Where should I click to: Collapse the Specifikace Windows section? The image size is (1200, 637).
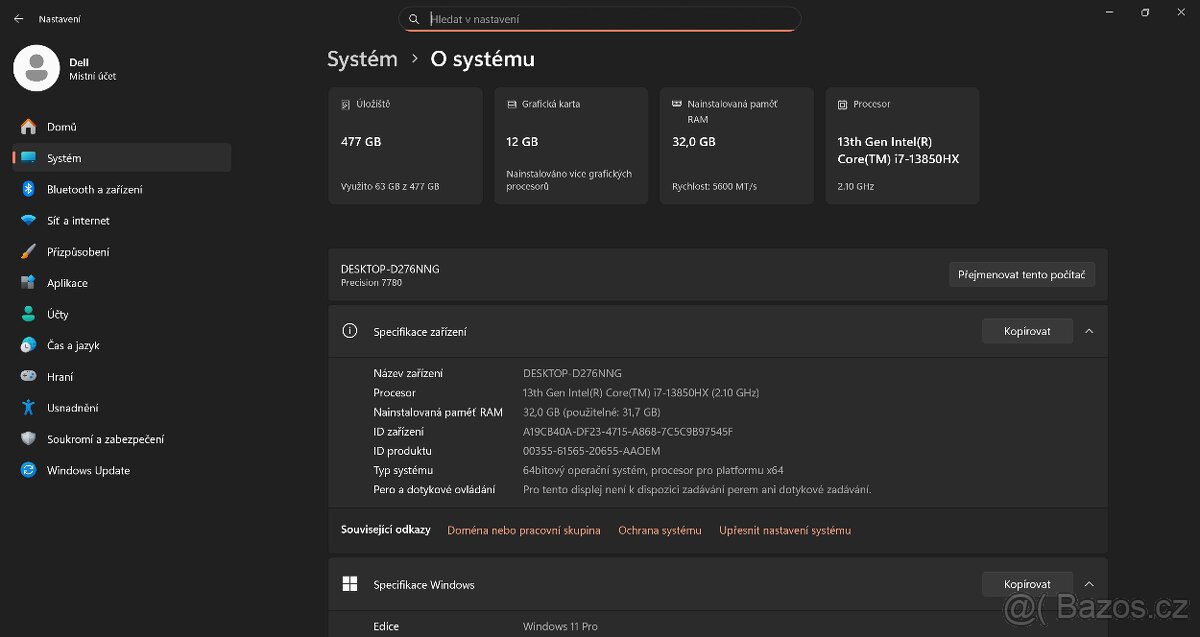click(1089, 584)
